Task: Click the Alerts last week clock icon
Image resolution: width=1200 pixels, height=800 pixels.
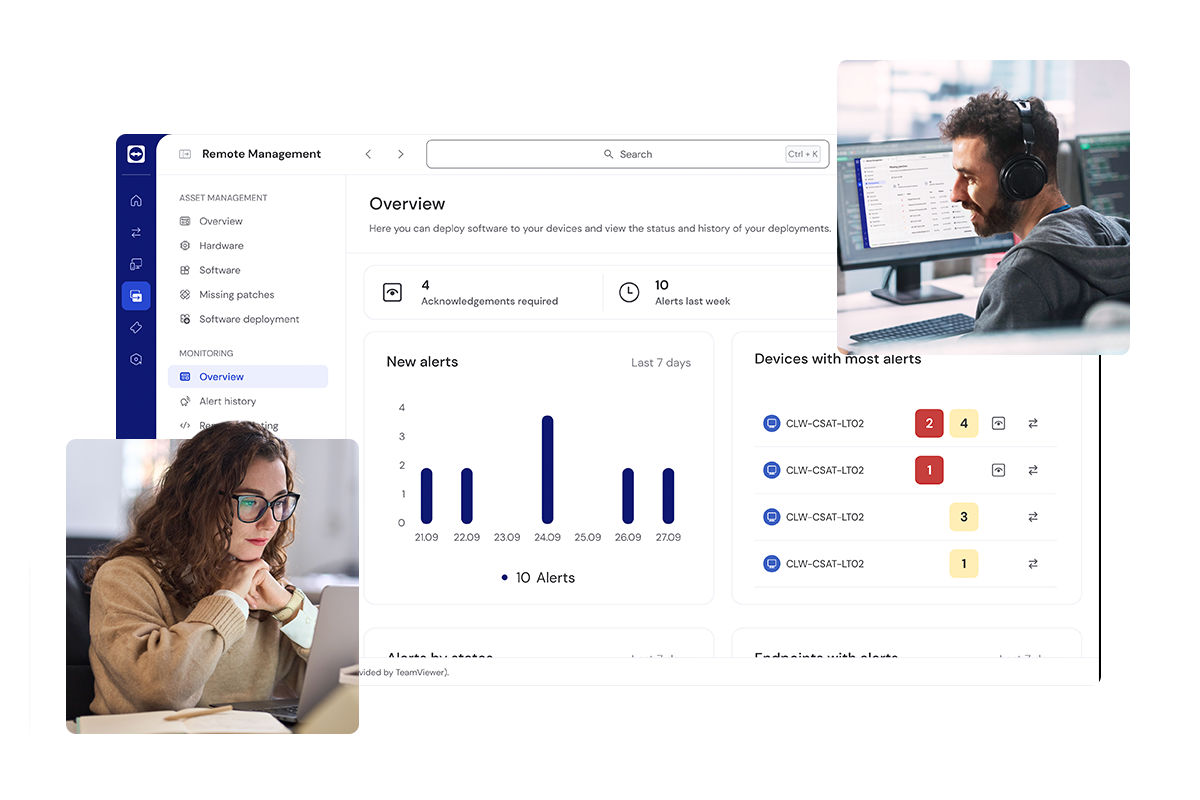Action: click(629, 292)
